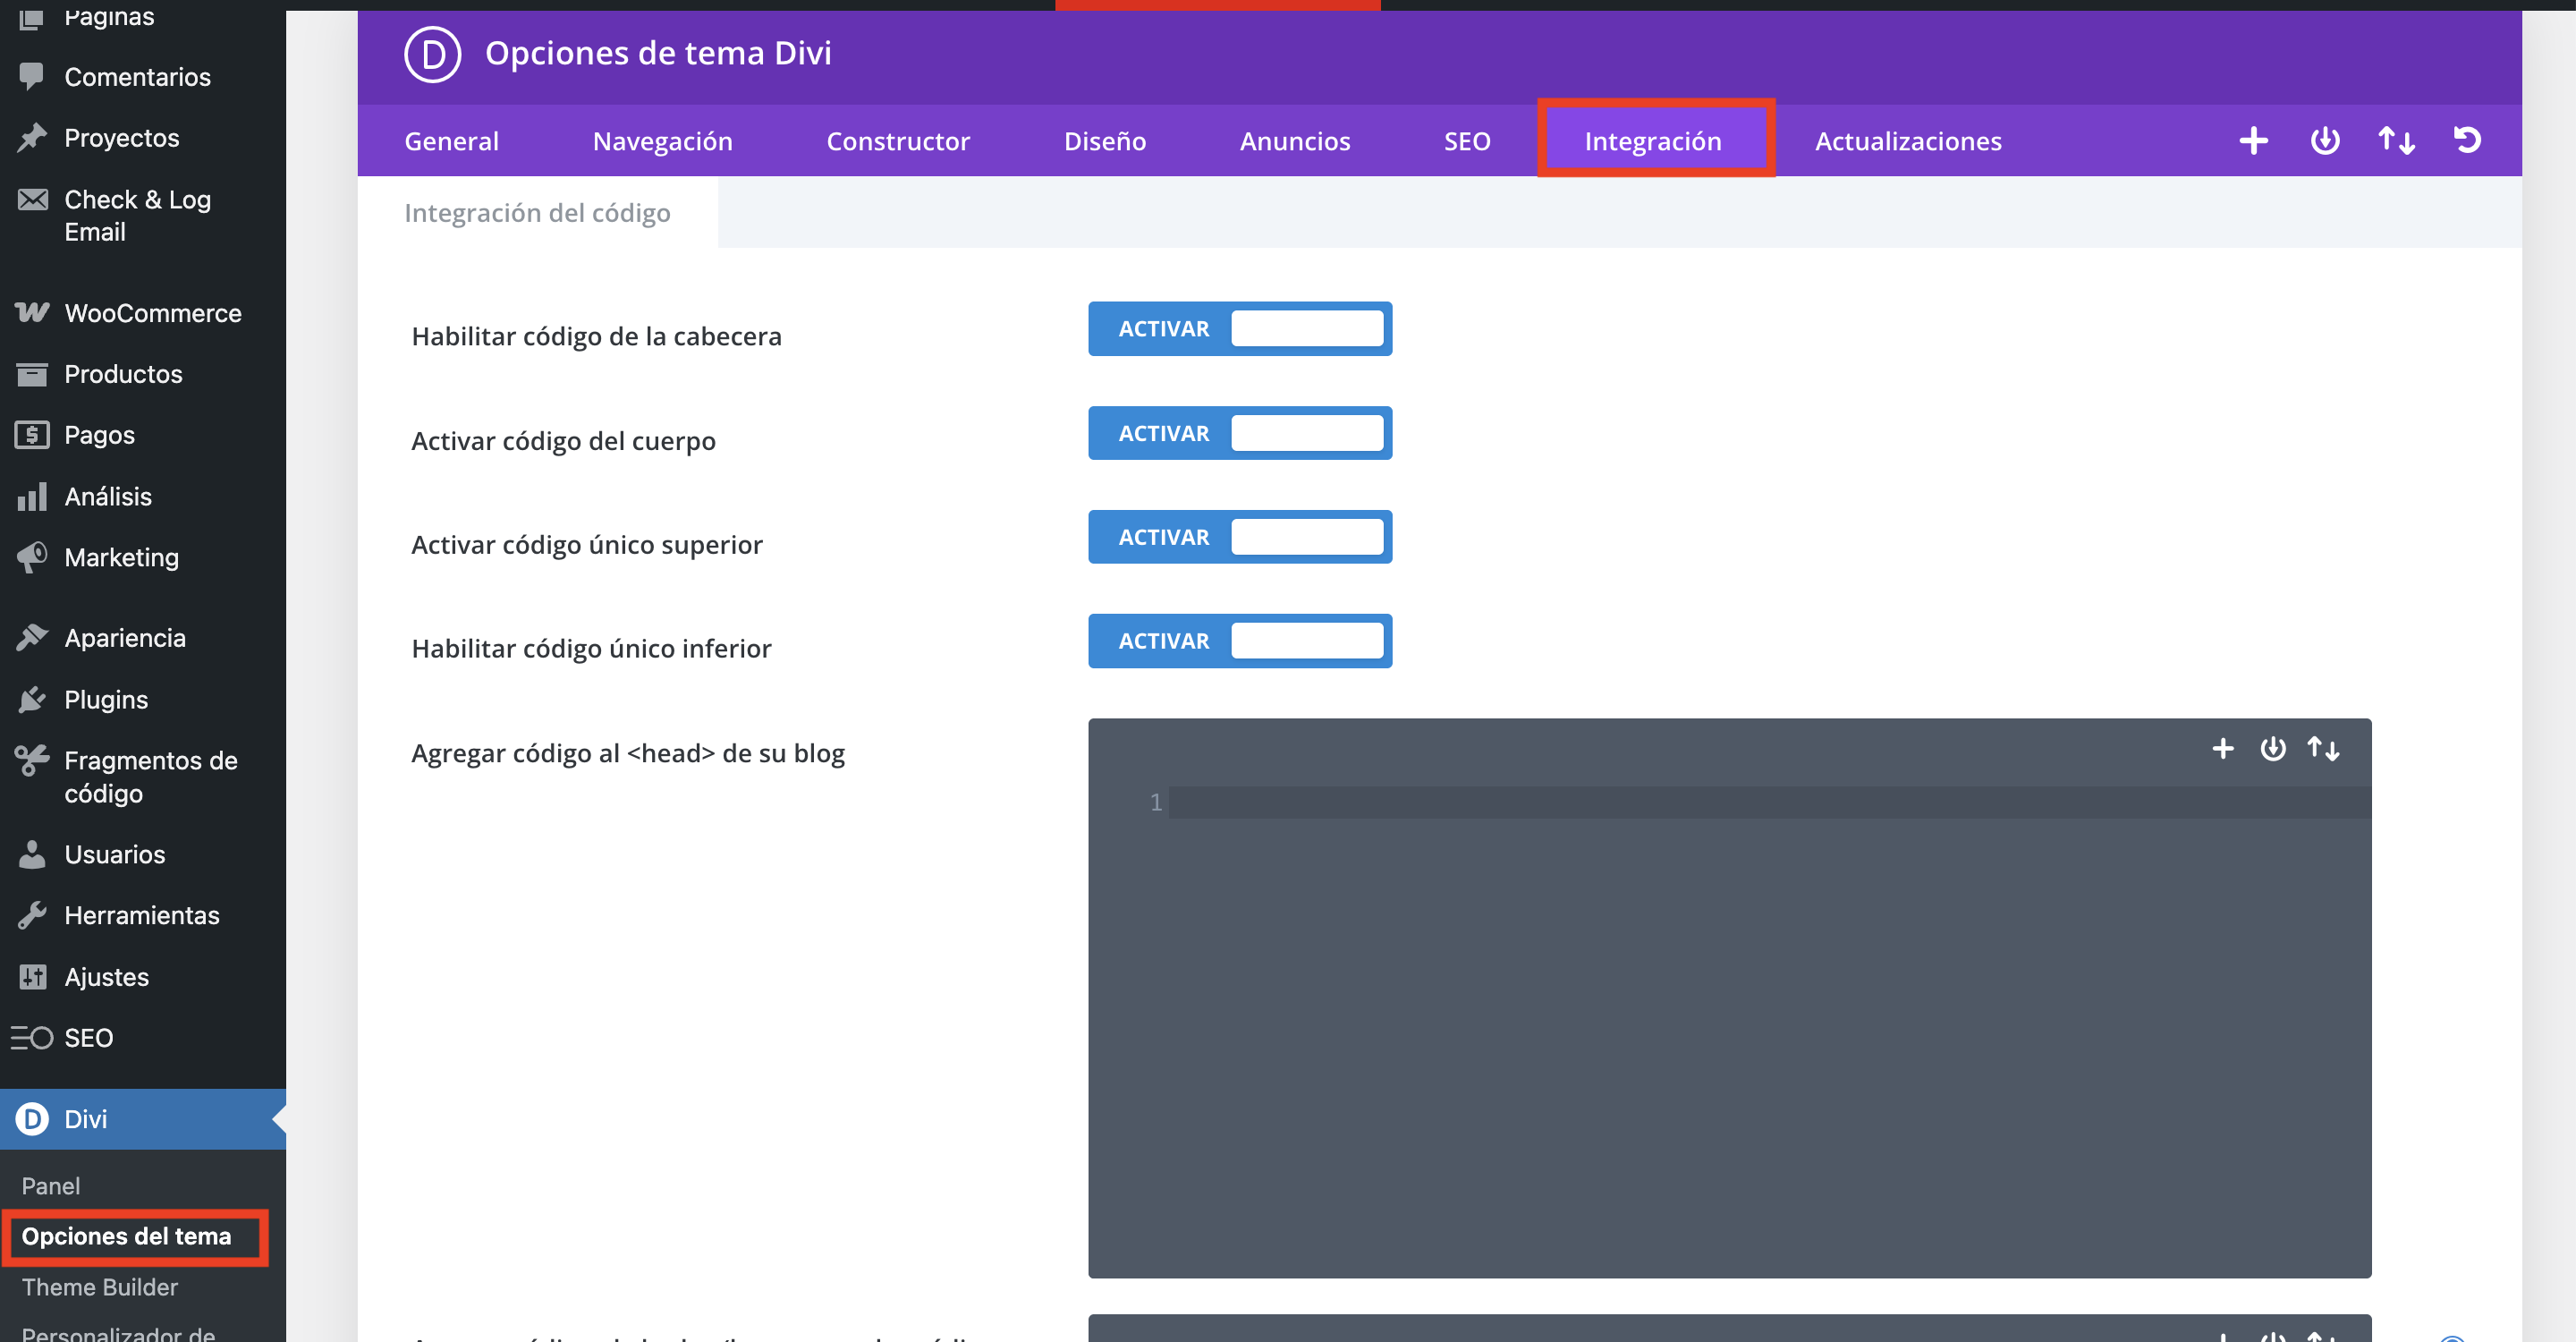This screenshot has height=1342, width=2576.
Task: Click the Divi logo circle icon
Action: point(432,54)
